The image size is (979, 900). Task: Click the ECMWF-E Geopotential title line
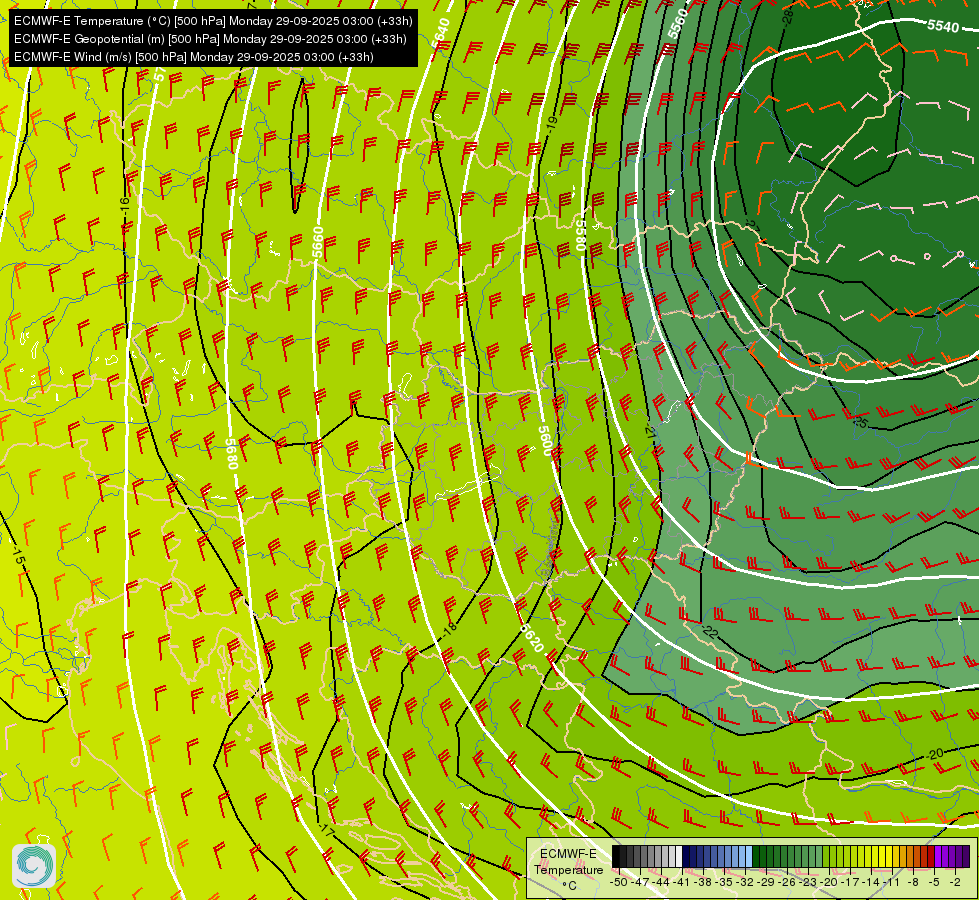(x=210, y=39)
